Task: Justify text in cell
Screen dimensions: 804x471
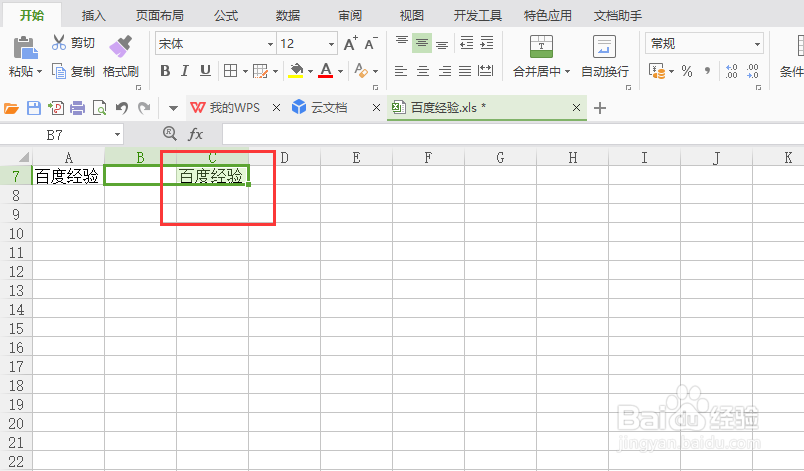Action: pos(465,71)
